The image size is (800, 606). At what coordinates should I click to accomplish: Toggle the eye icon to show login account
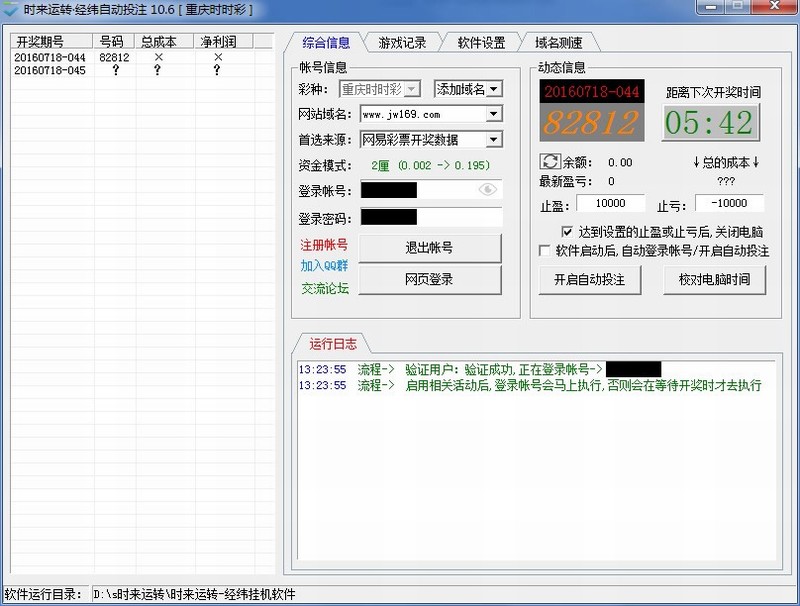click(x=487, y=189)
